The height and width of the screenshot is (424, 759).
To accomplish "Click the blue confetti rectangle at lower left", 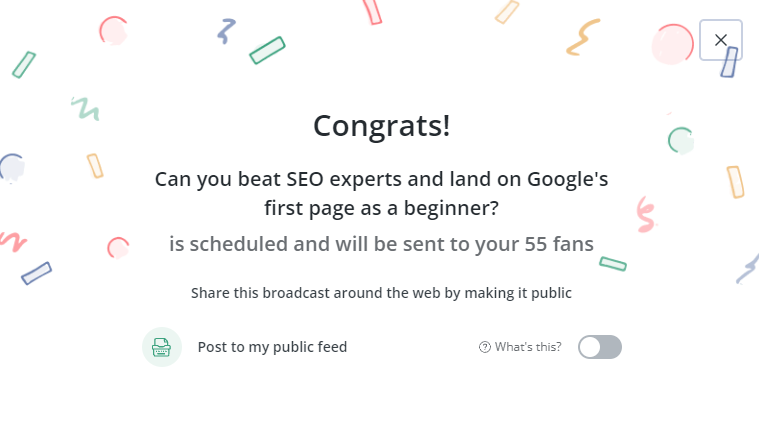I will coord(36,273).
